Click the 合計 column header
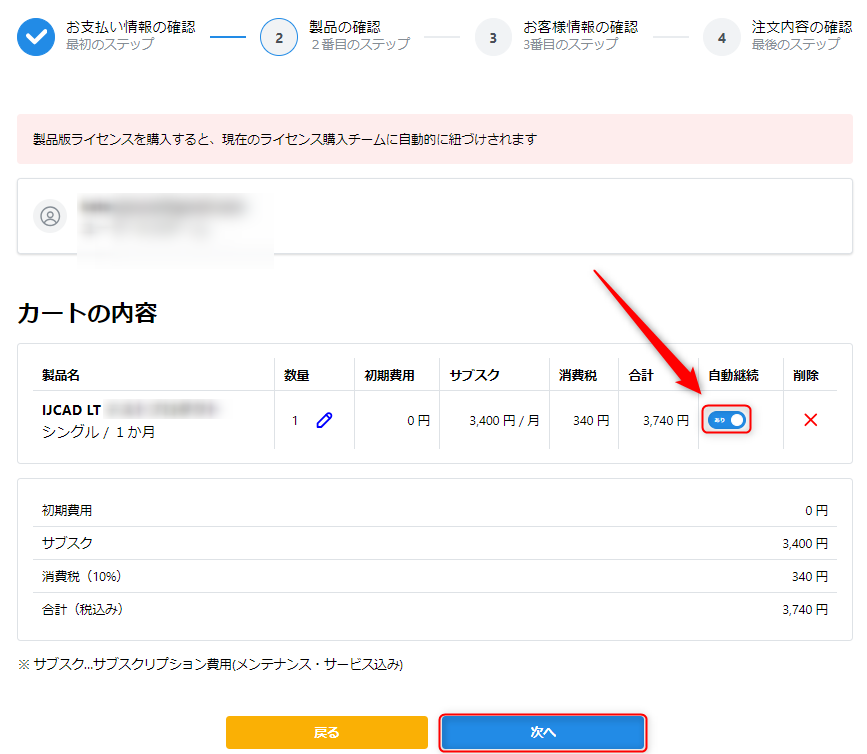Screen dimensions: 867x754 [641, 375]
